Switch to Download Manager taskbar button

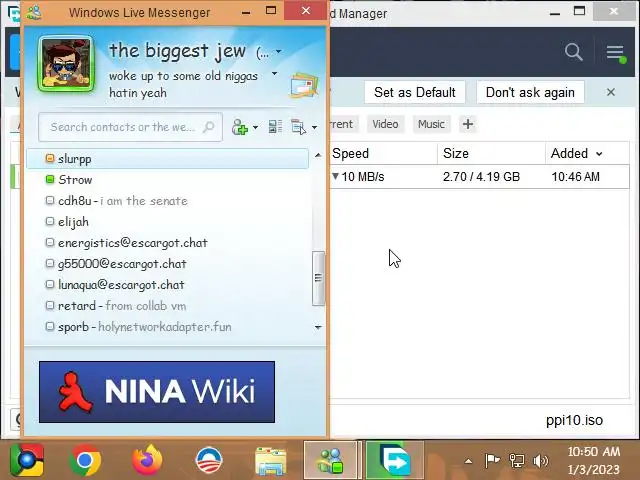pyautogui.click(x=395, y=460)
